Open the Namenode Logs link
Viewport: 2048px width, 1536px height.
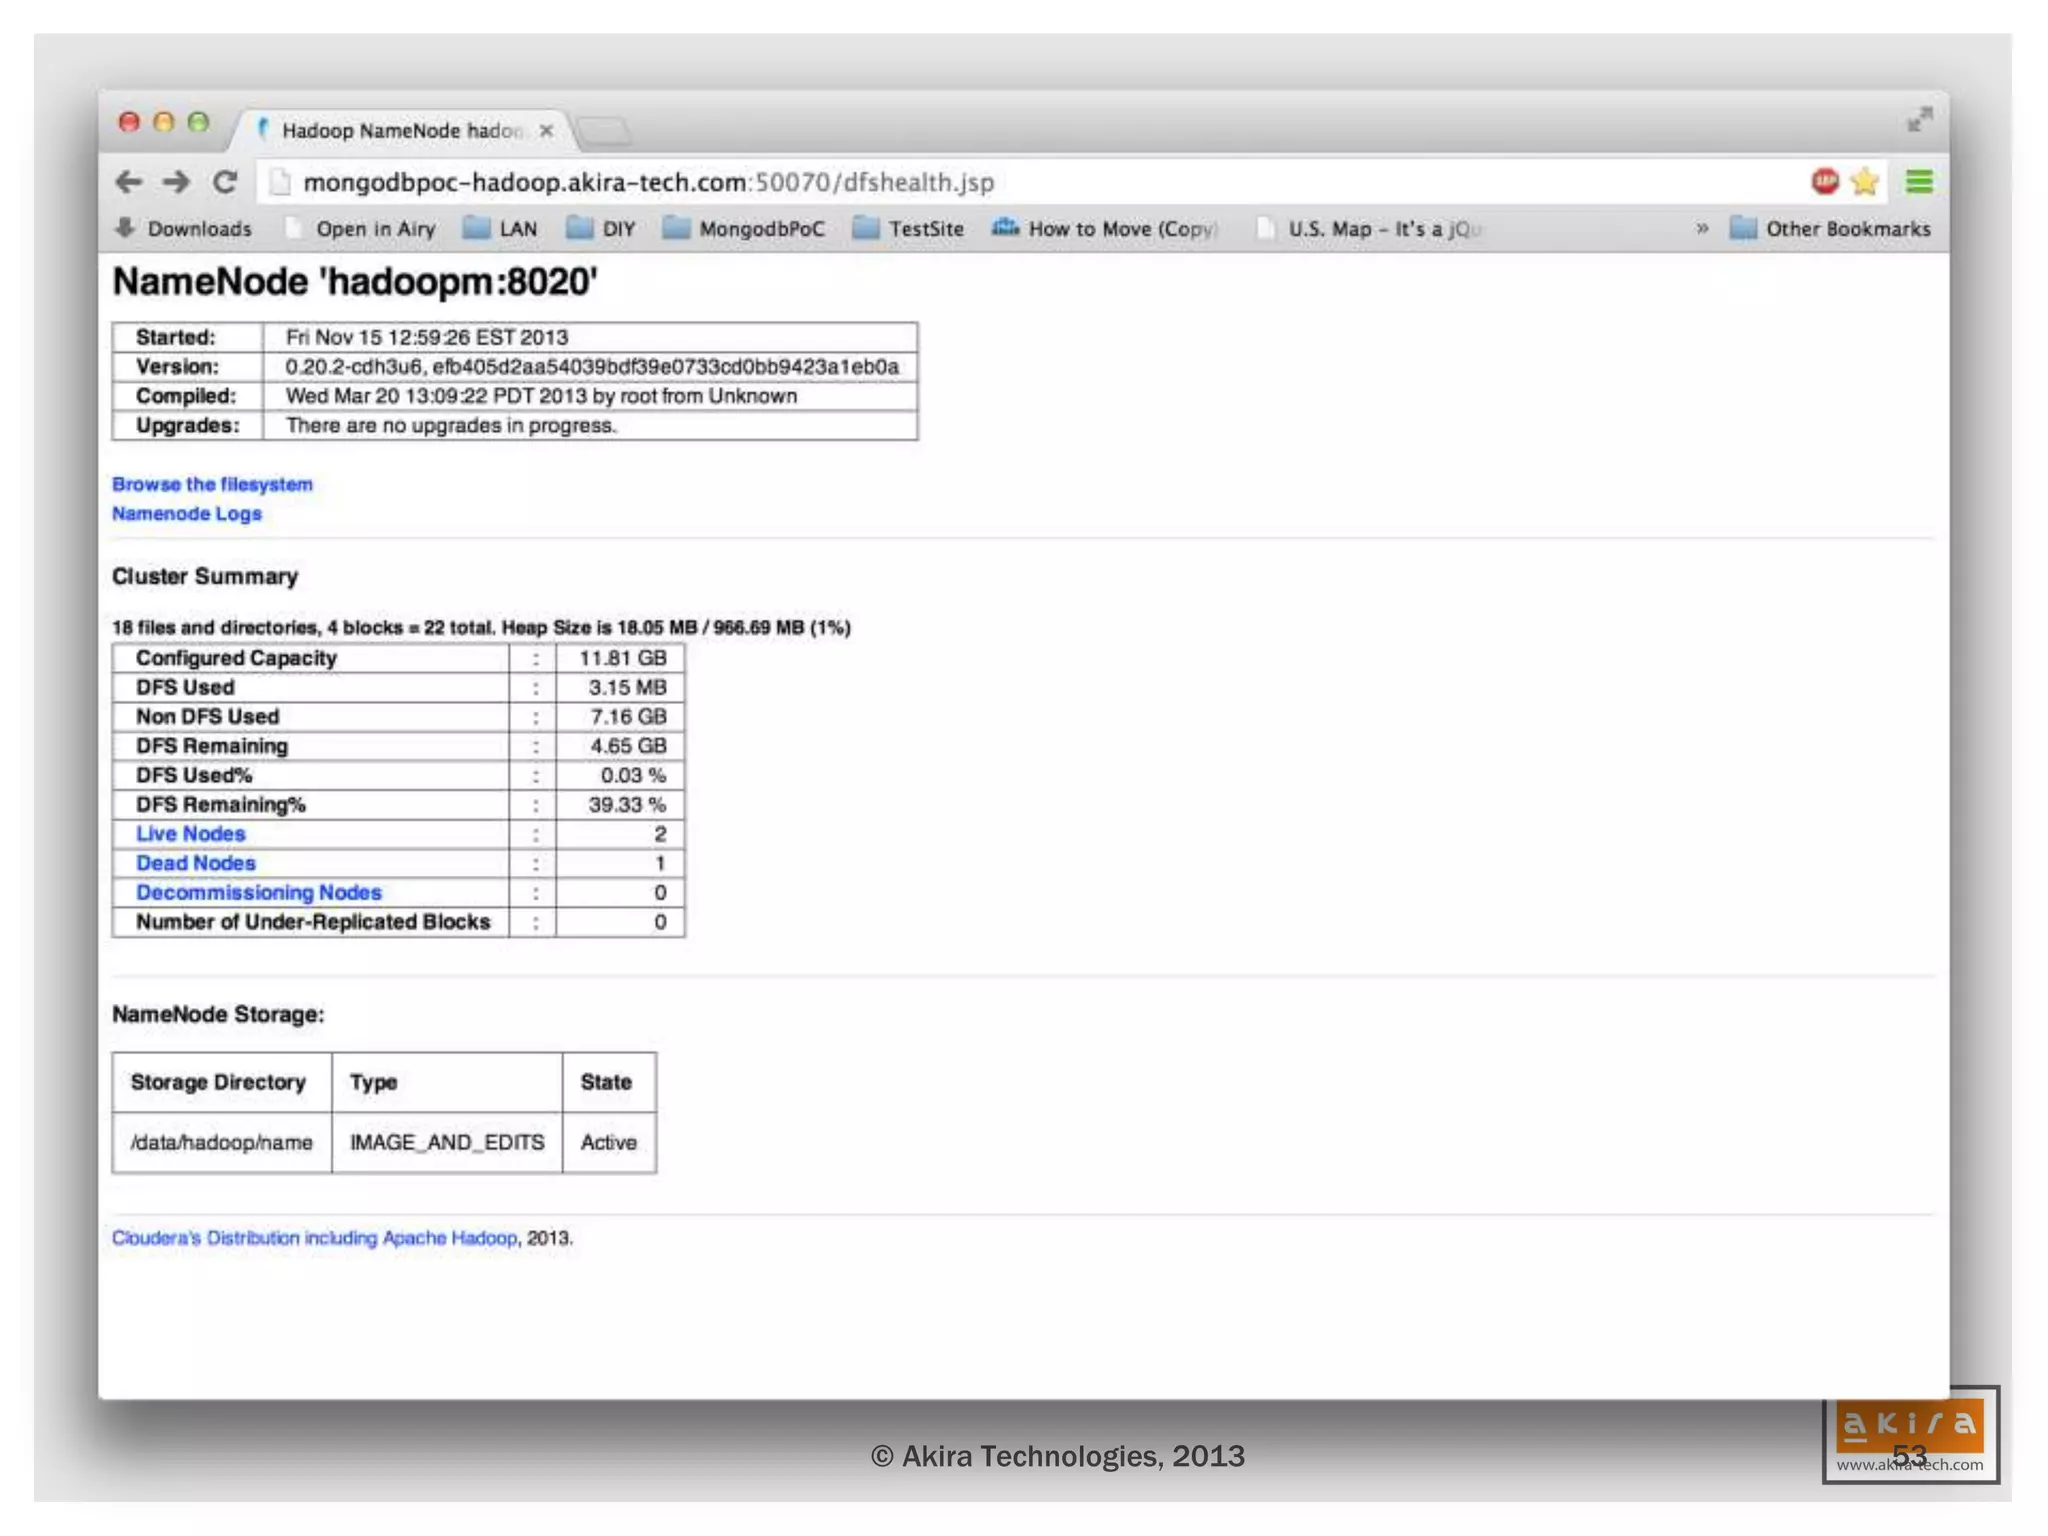tap(187, 514)
